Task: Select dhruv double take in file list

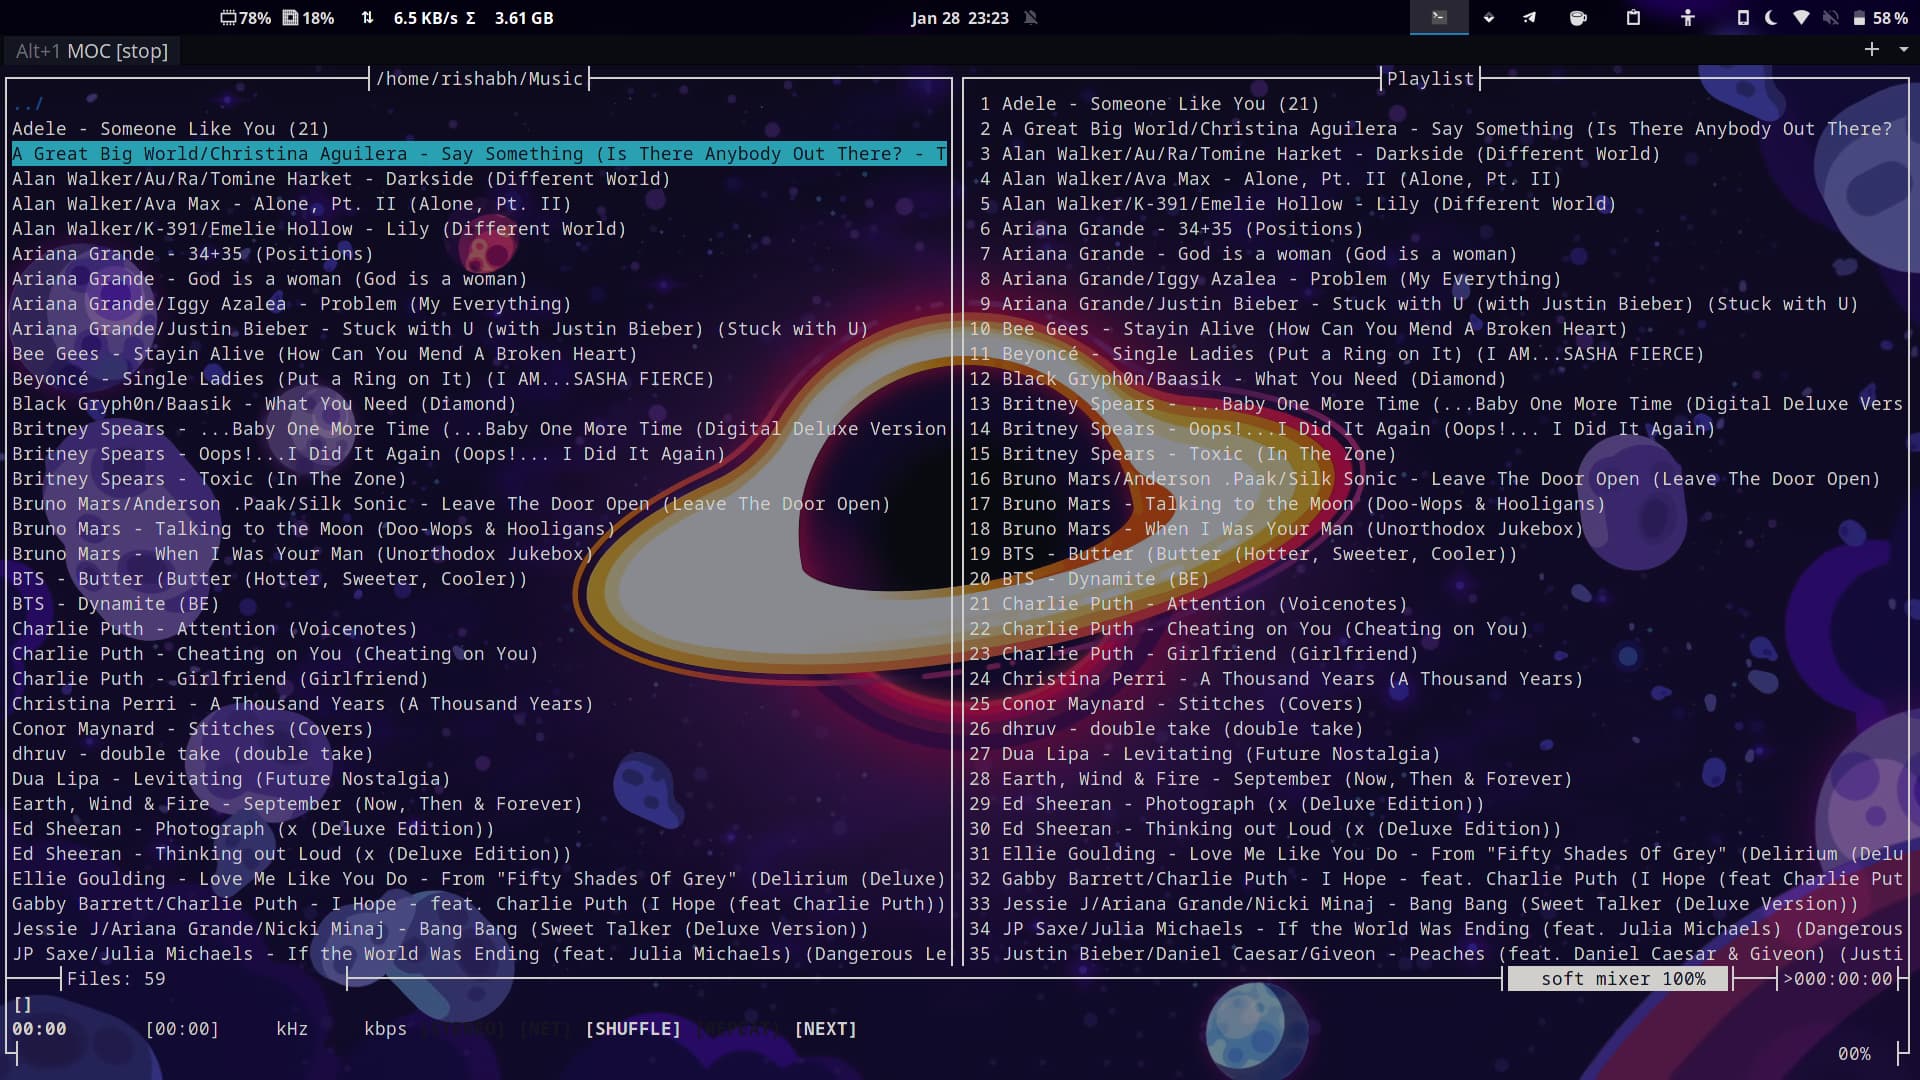Action: (x=192, y=754)
